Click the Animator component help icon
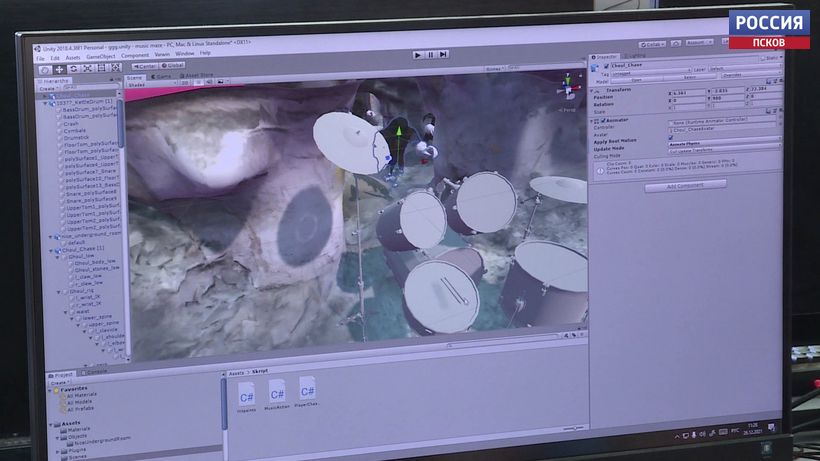Viewport: 820px width, 461px height. pyautogui.click(x=769, y=111)
